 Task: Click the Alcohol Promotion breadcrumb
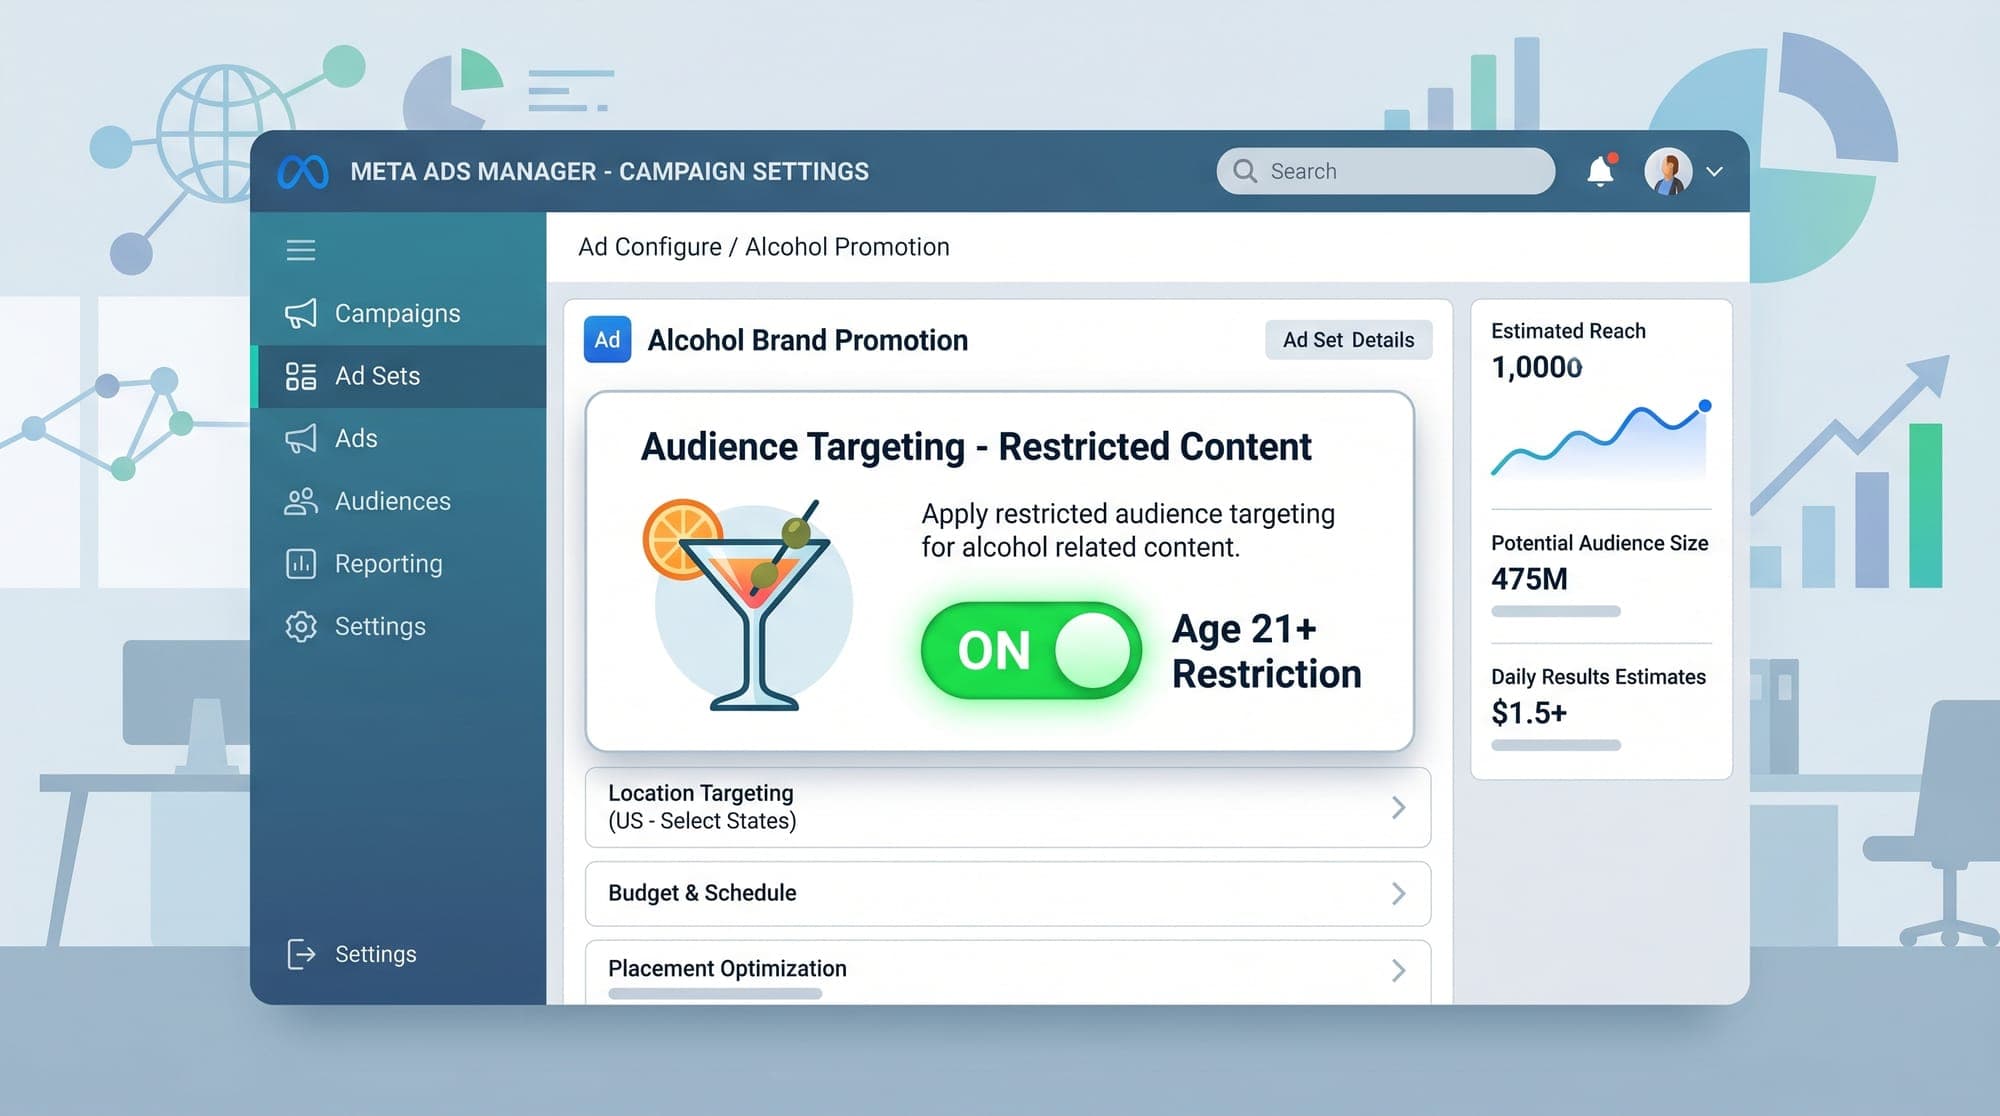click(x=847, y=247)
